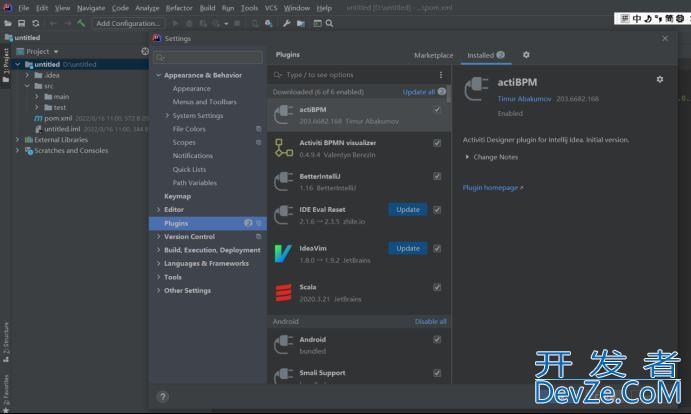Open the actiBPM detail gear menu
Screen dimensions: 691x414
pyautogui.click(x=660, y=79)
